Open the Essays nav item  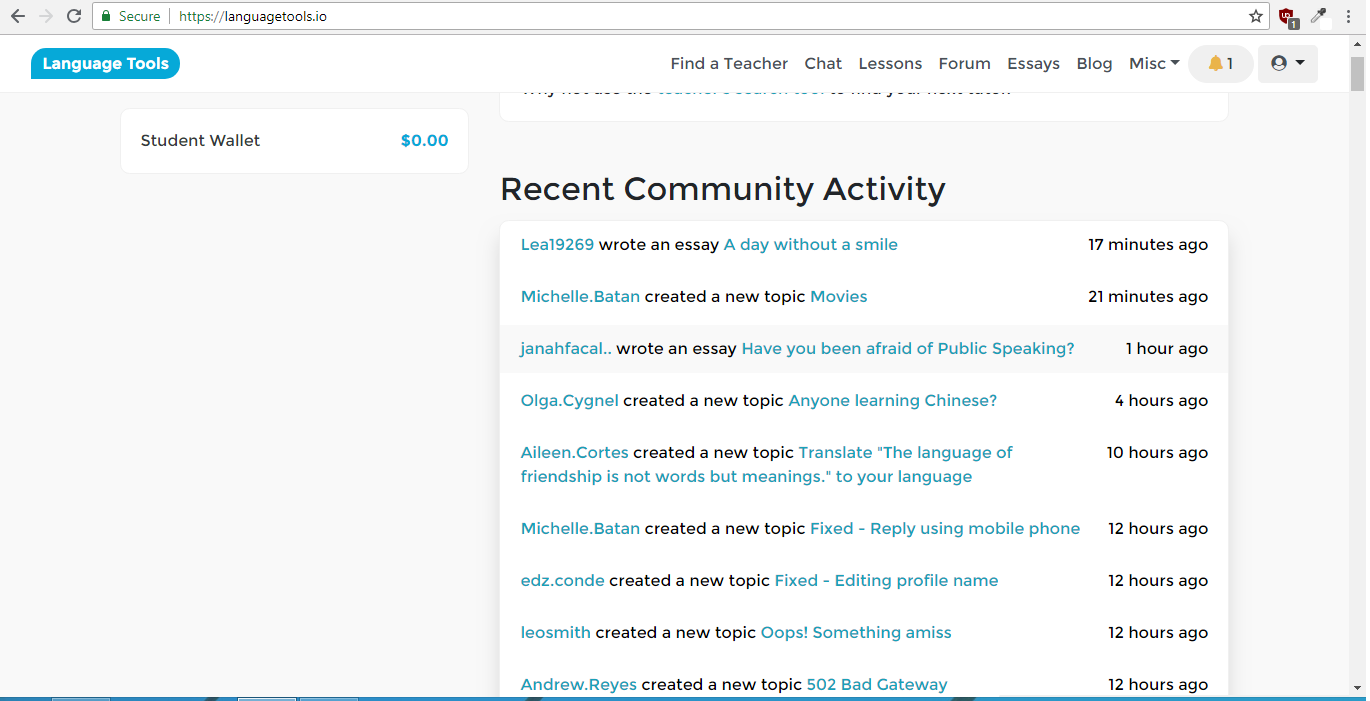(x=1033, y=64)
